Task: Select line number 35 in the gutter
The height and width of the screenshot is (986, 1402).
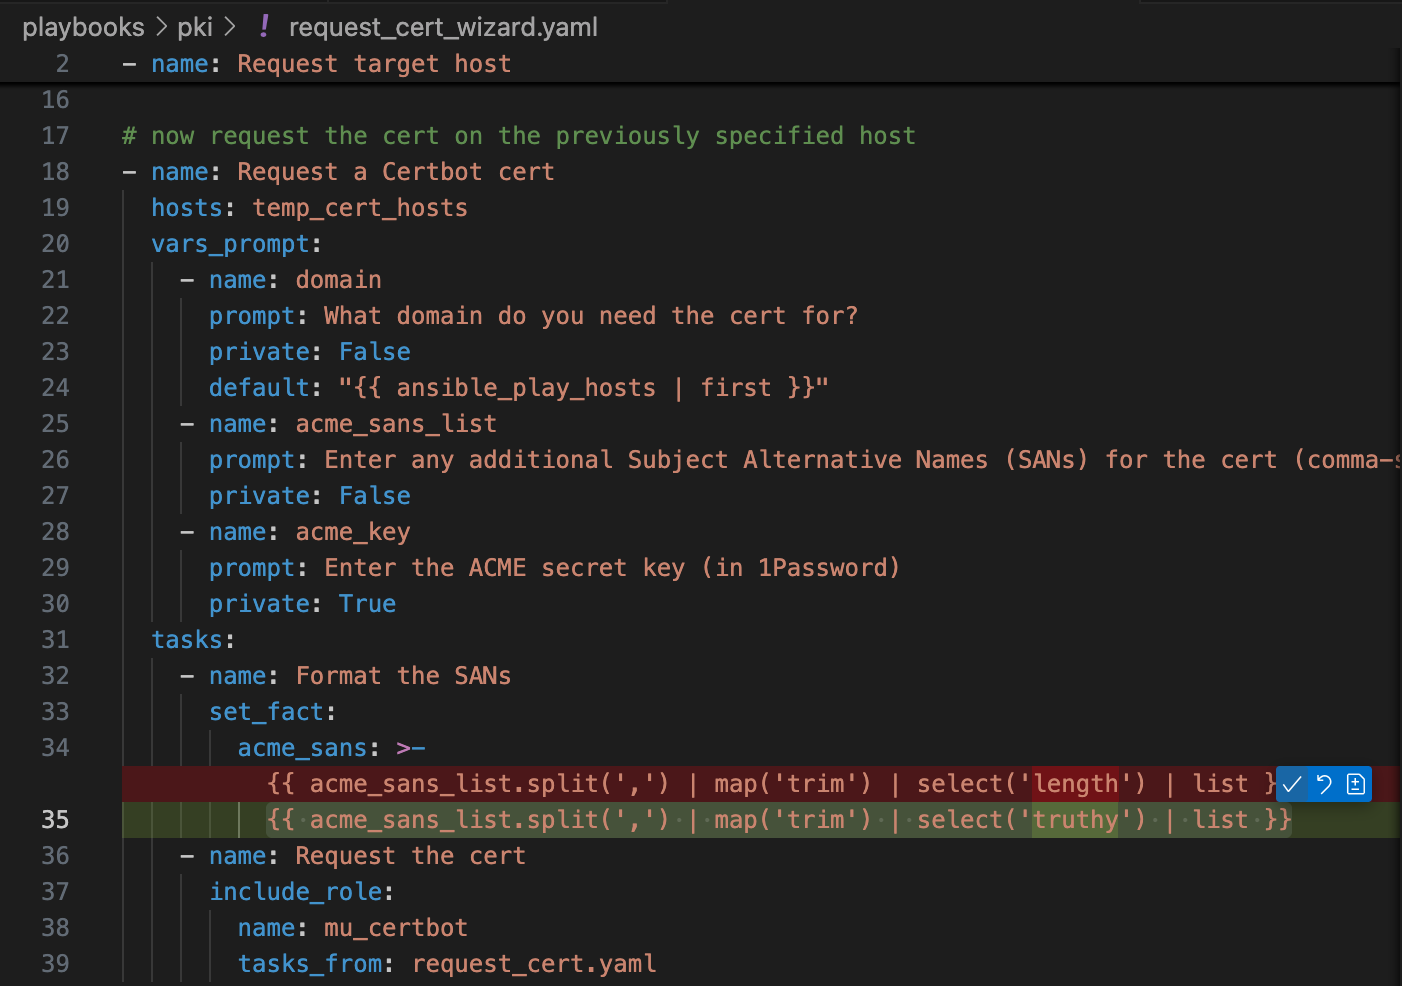Action: (56, 819)
